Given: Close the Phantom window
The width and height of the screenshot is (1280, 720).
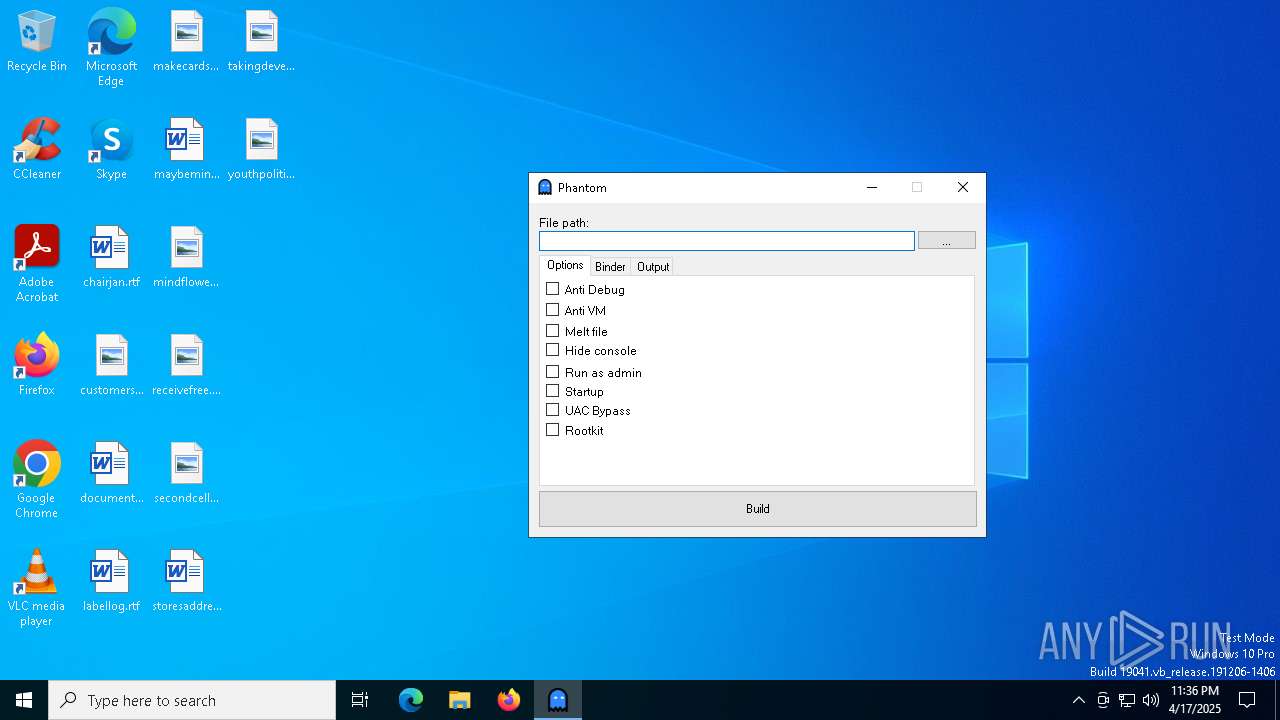Looking at the screenshot, I should point(963,187).
